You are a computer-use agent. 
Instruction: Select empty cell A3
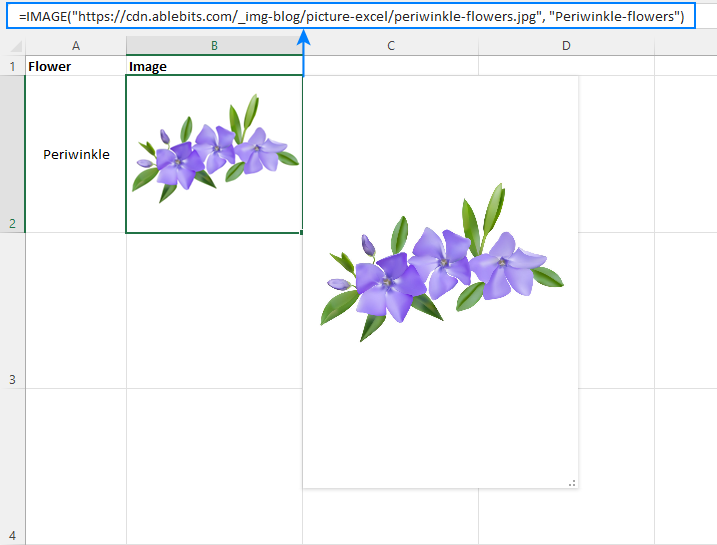(x=76, y=310)
